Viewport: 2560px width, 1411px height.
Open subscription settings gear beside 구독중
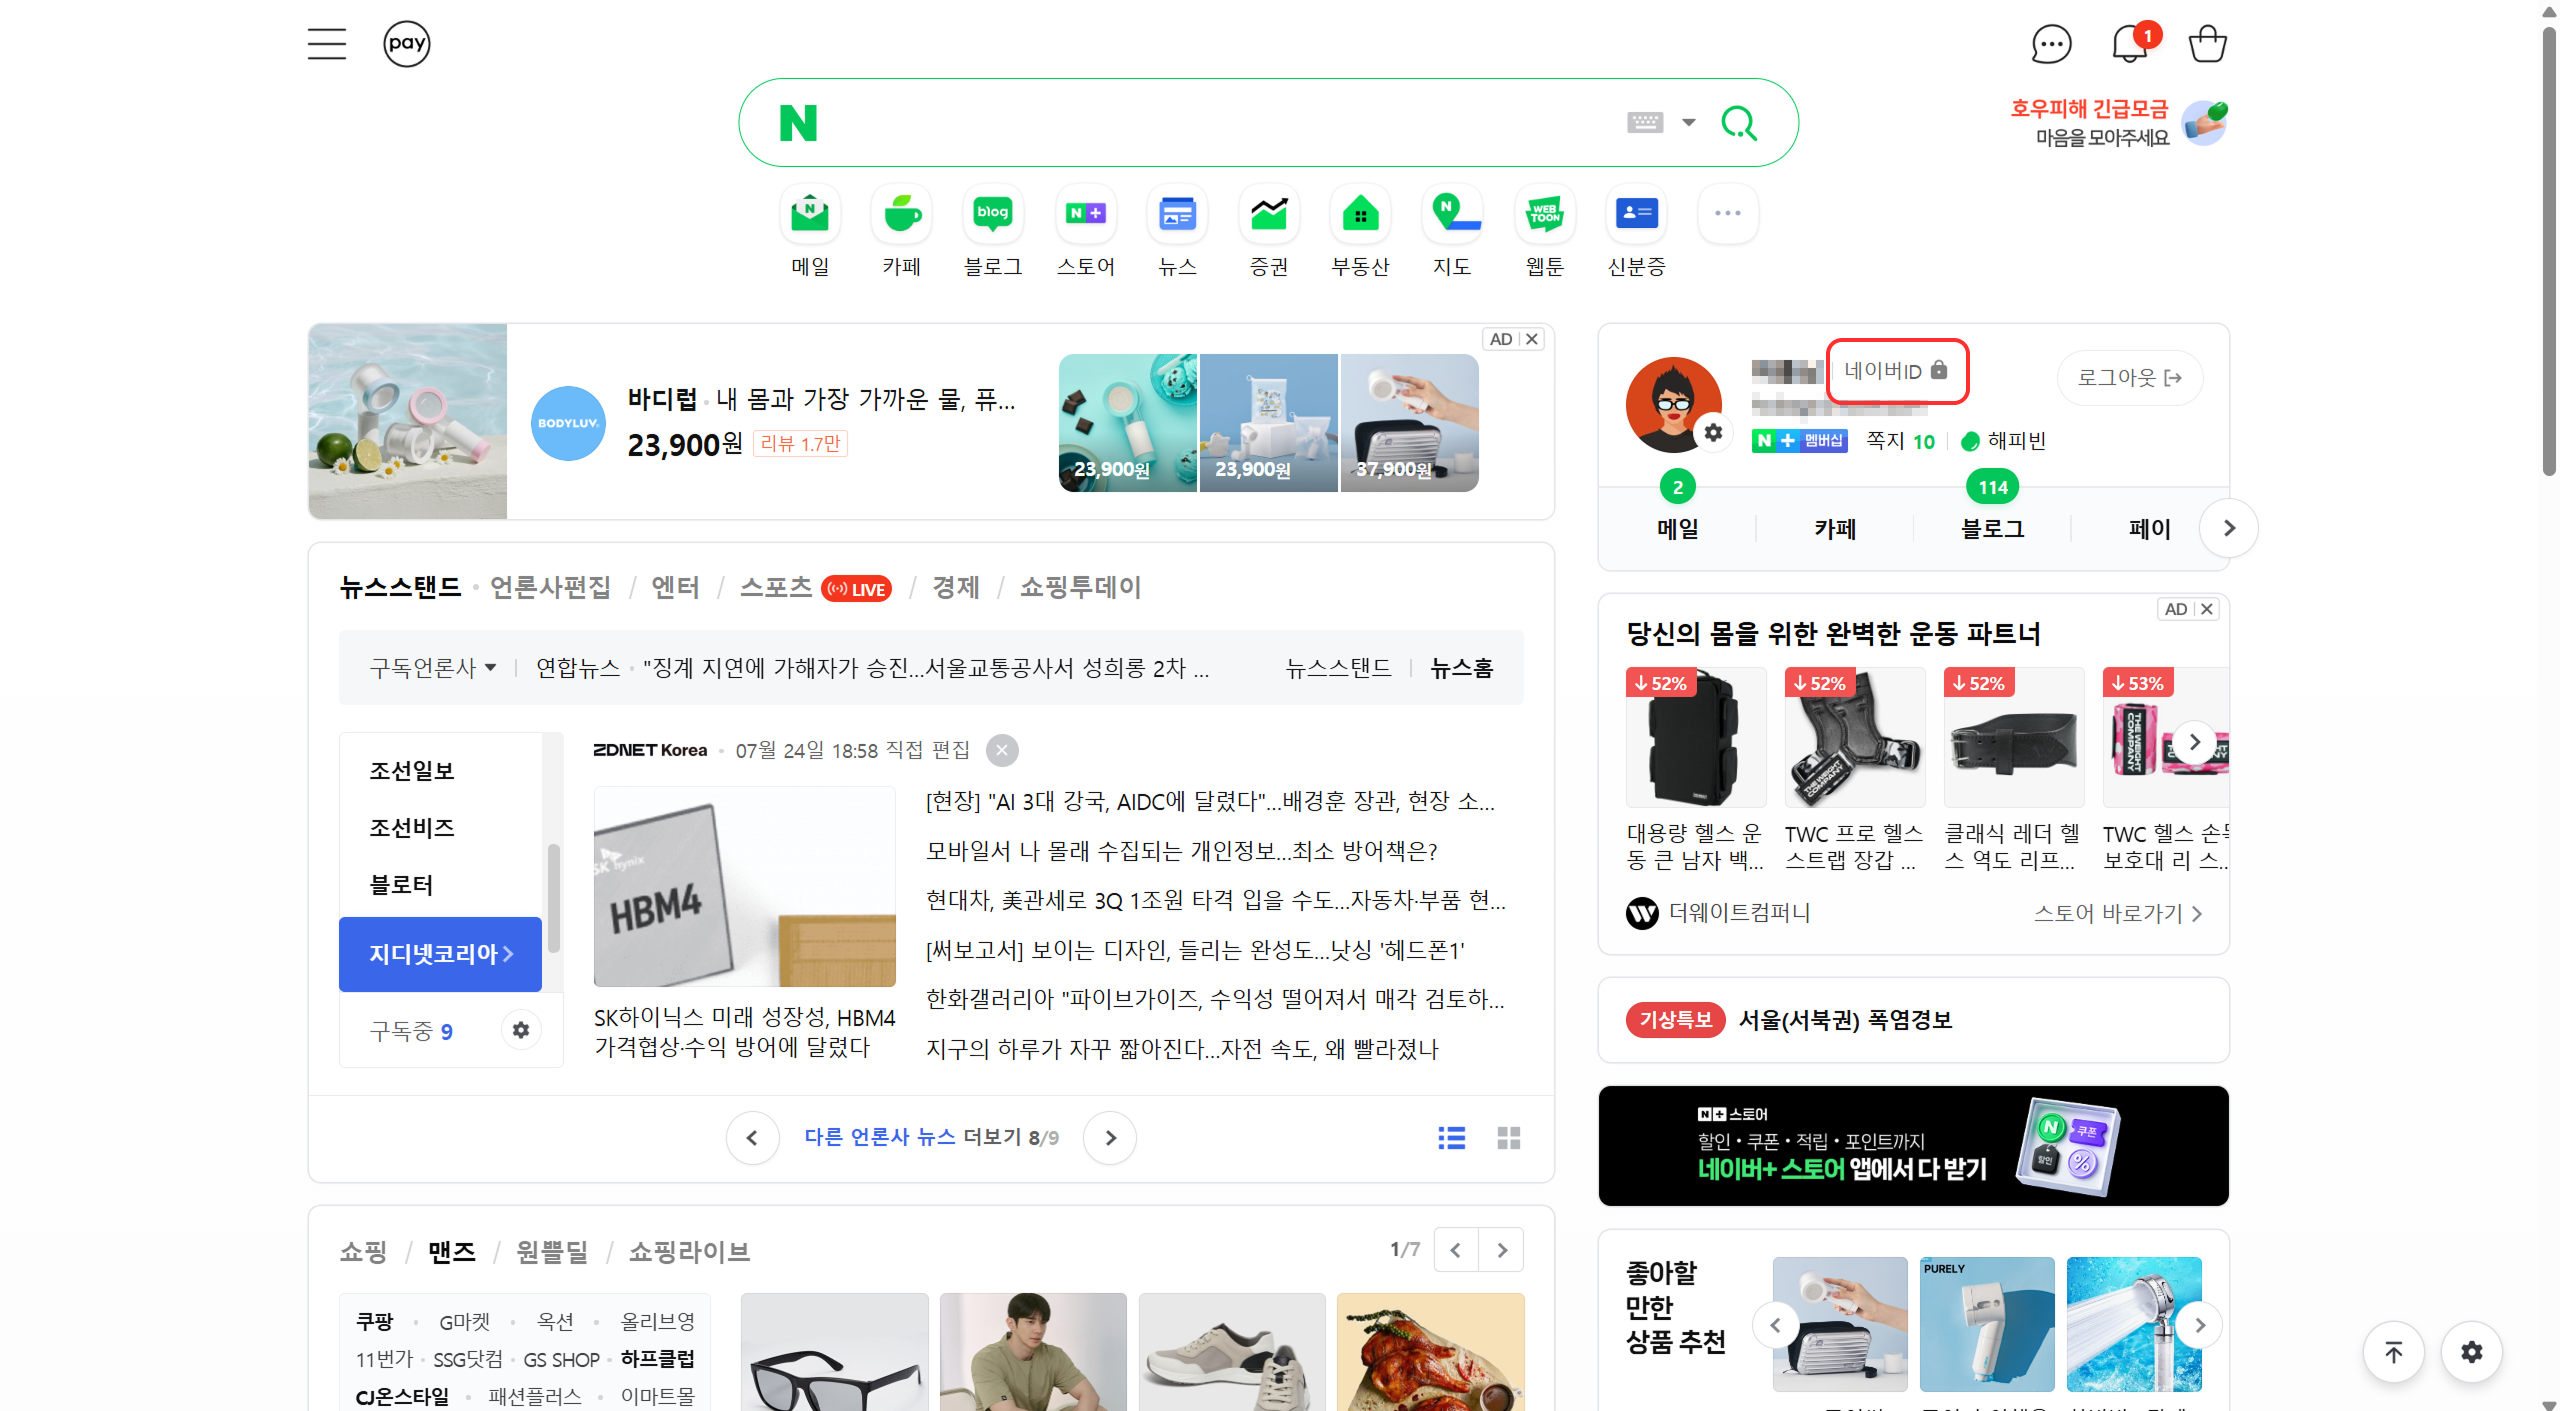tap(521, 1030)
